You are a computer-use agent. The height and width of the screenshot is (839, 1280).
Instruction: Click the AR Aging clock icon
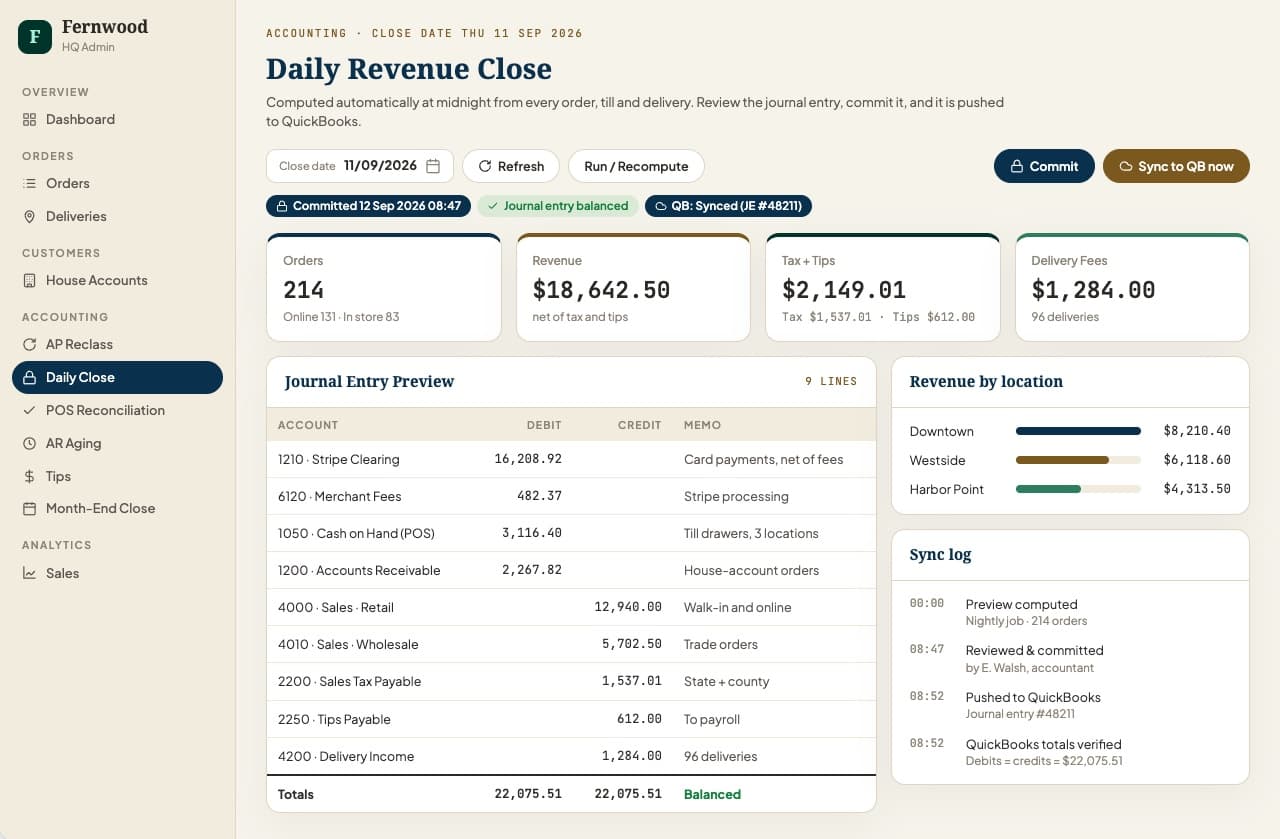(x=29, y=443)
